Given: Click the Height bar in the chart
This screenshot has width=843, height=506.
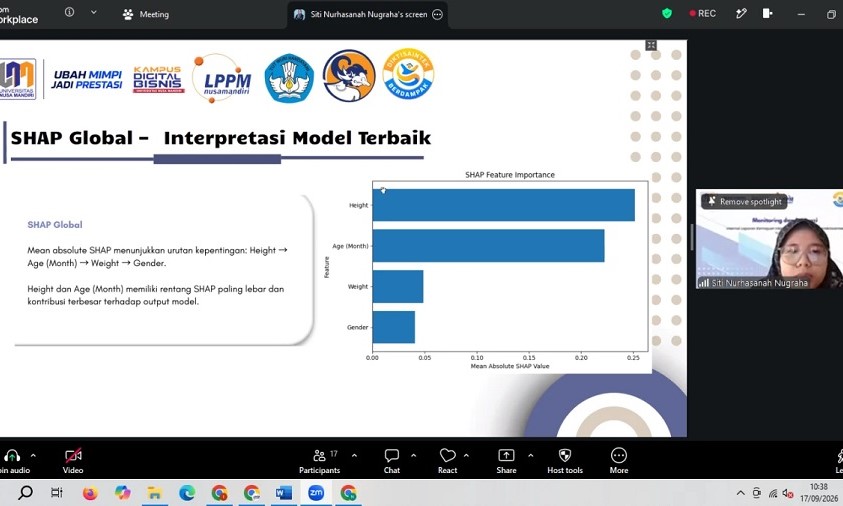Looking at the screenshot, I should (503, 205).
